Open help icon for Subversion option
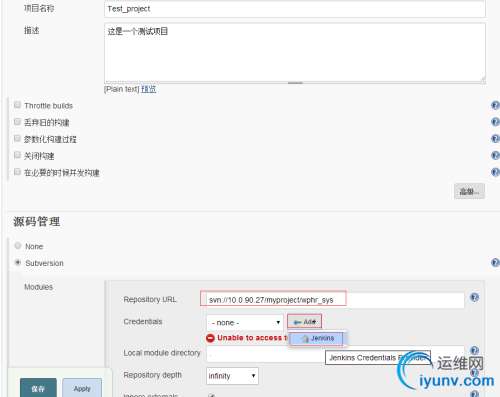Viewport: 500px width, 397px height. (x=495, y=263)
